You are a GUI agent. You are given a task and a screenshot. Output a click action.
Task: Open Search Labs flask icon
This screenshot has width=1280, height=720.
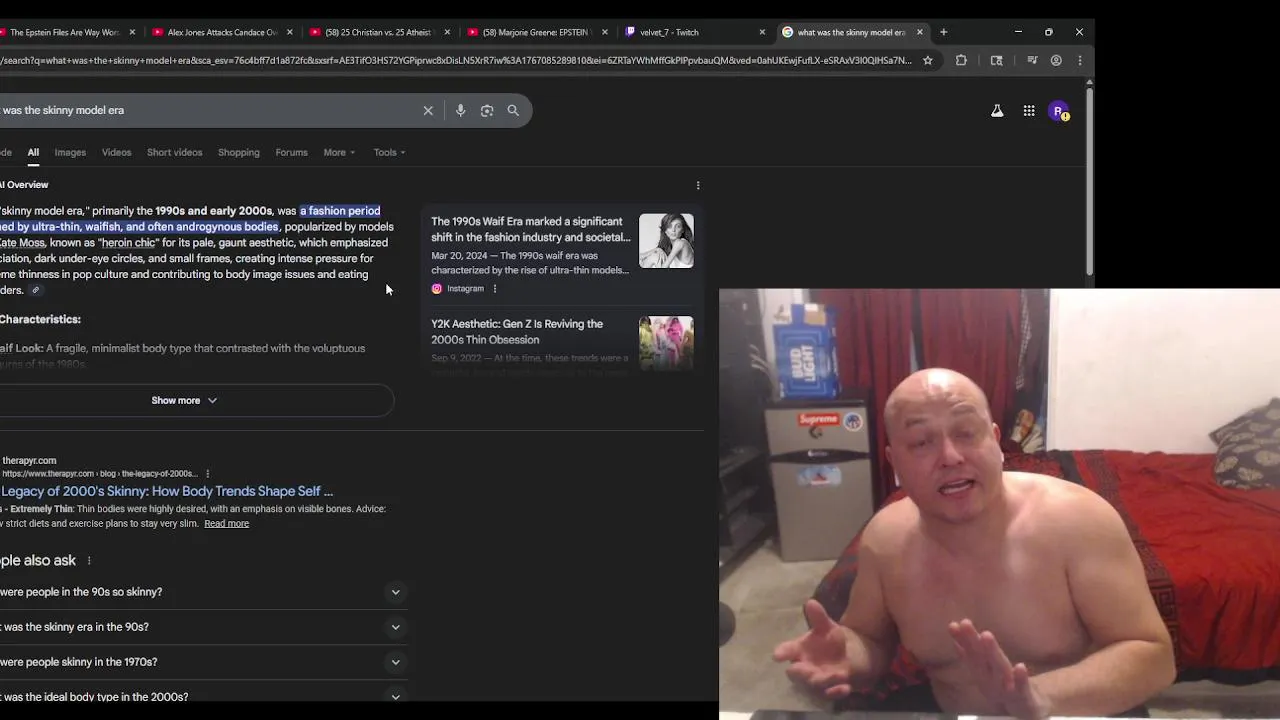pyautogui.click(x=997, y=111)
